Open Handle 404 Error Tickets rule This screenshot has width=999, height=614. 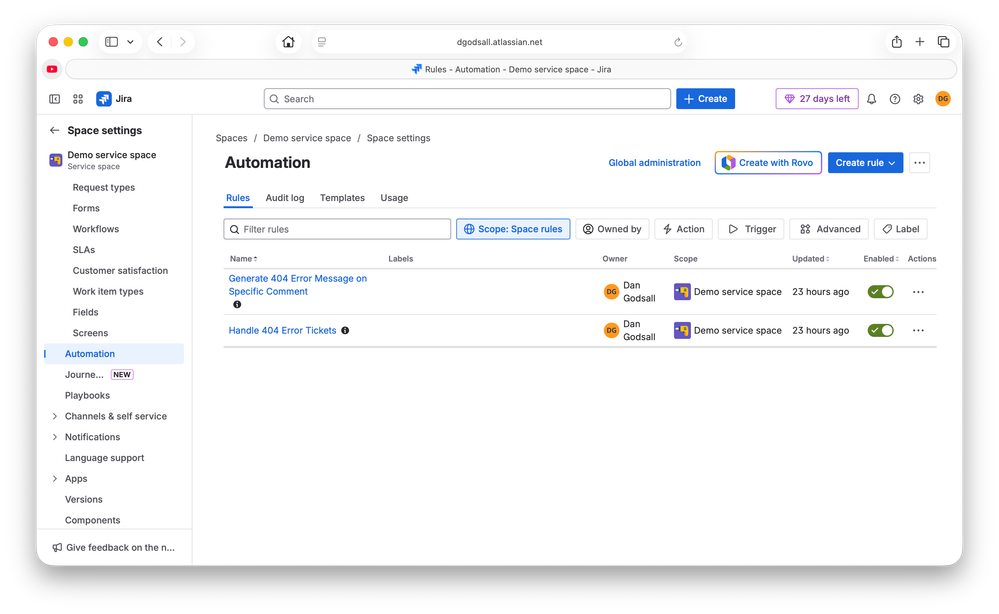pyautogui.click(x=282, y=331)
